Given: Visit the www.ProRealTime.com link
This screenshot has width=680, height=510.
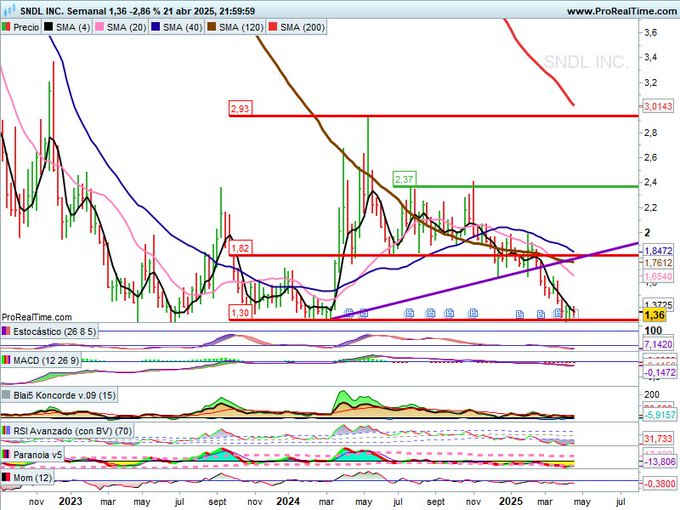Looking at the screenshot, I should pyautogui.click(x=621, y=11).
